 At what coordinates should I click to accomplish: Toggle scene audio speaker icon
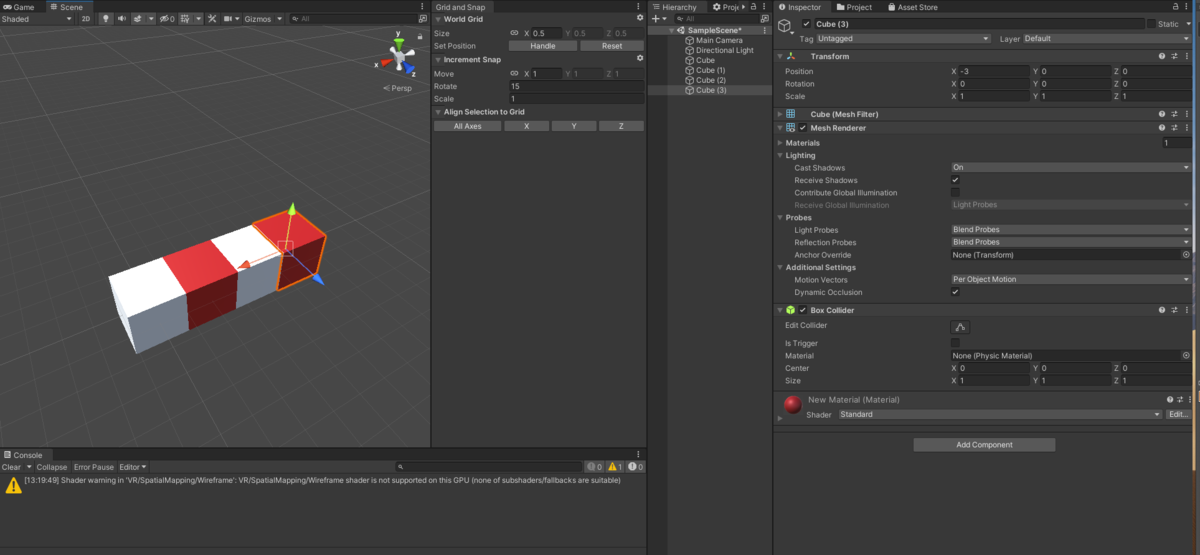[x=122, y=19]
